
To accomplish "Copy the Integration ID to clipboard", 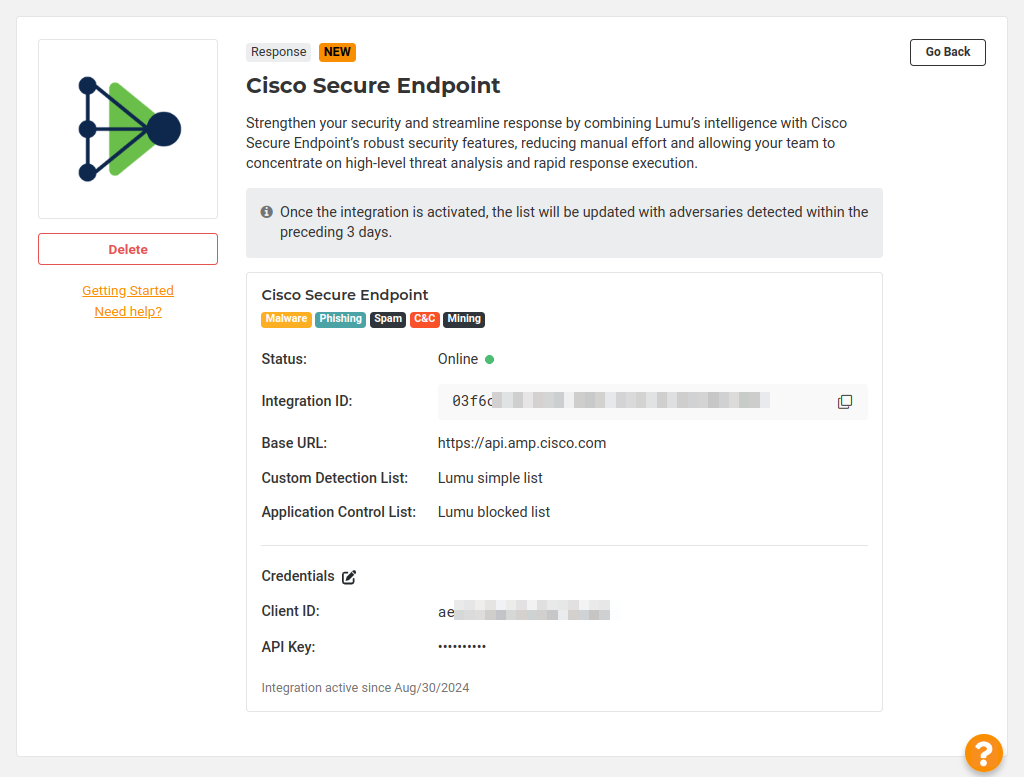I will tap(845, 401).
